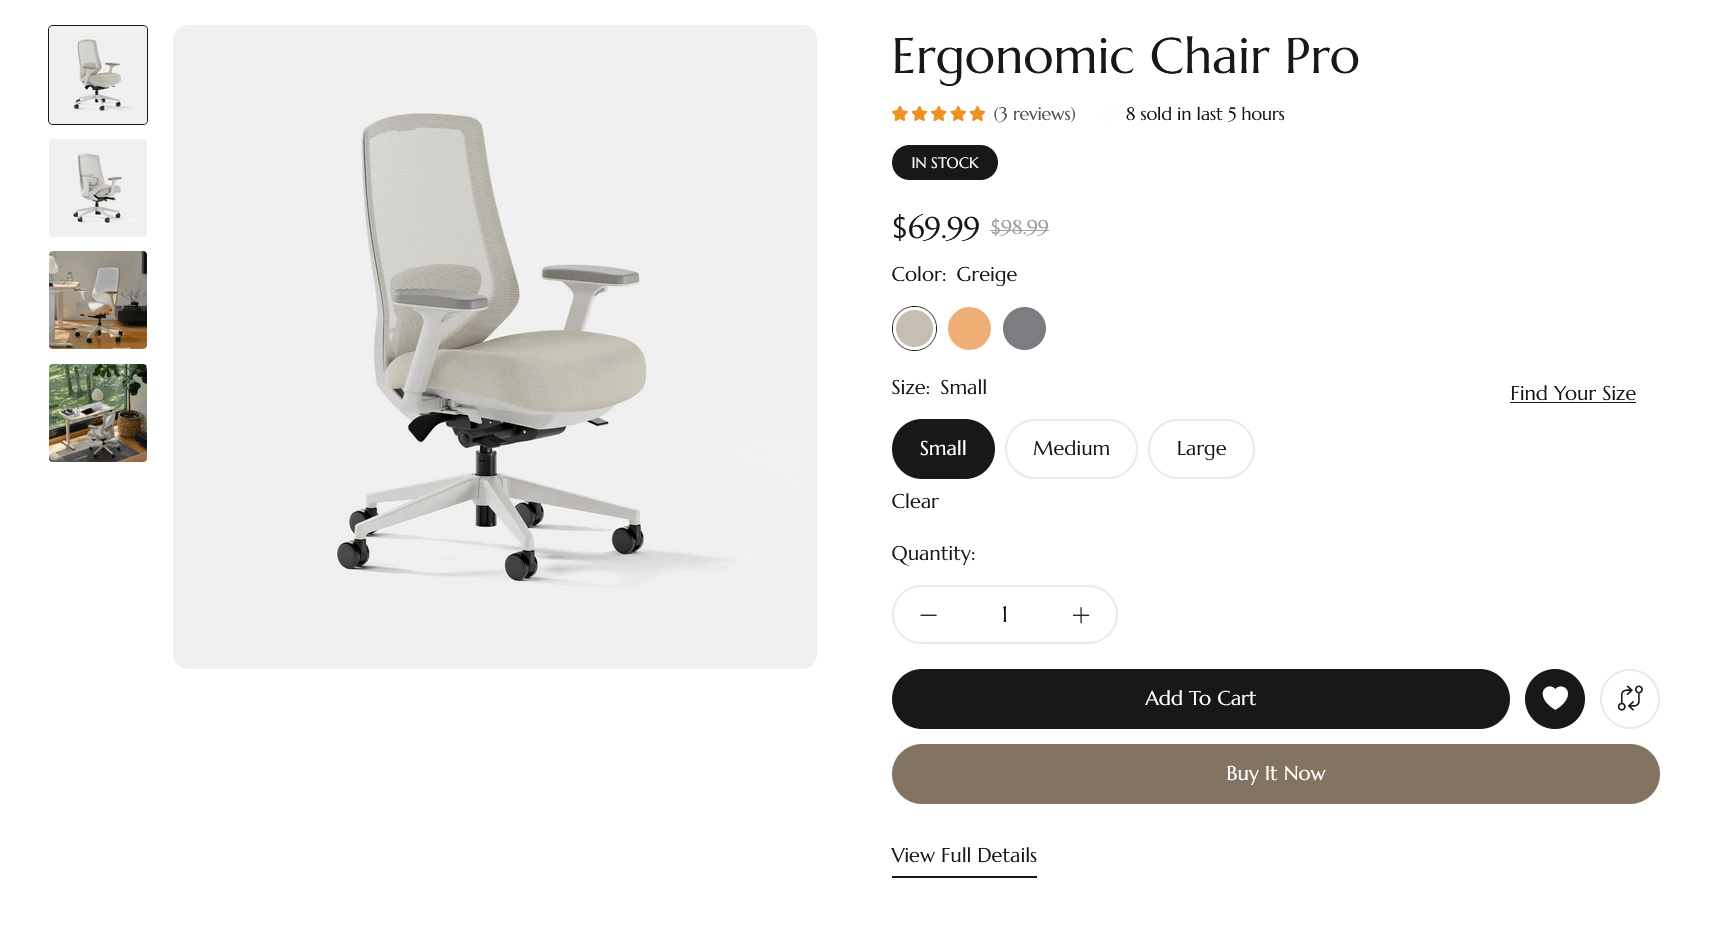
Task: Select the Greige color swatch
Action: (x=914, y=328)
